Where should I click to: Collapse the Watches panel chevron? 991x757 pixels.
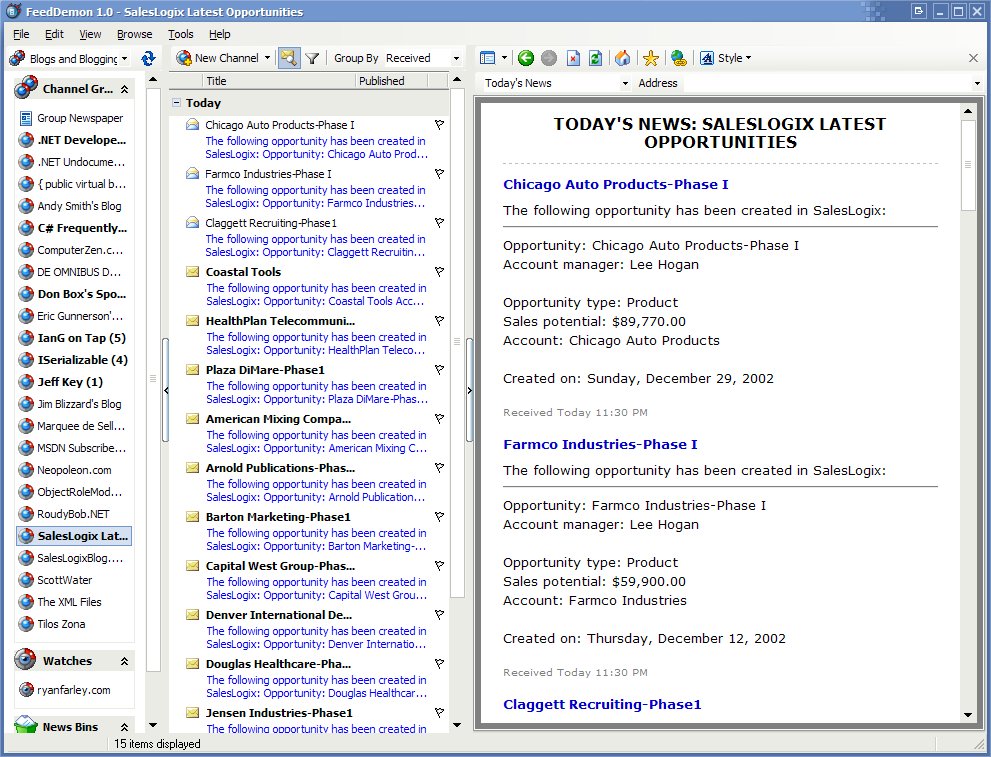point(125,661)
